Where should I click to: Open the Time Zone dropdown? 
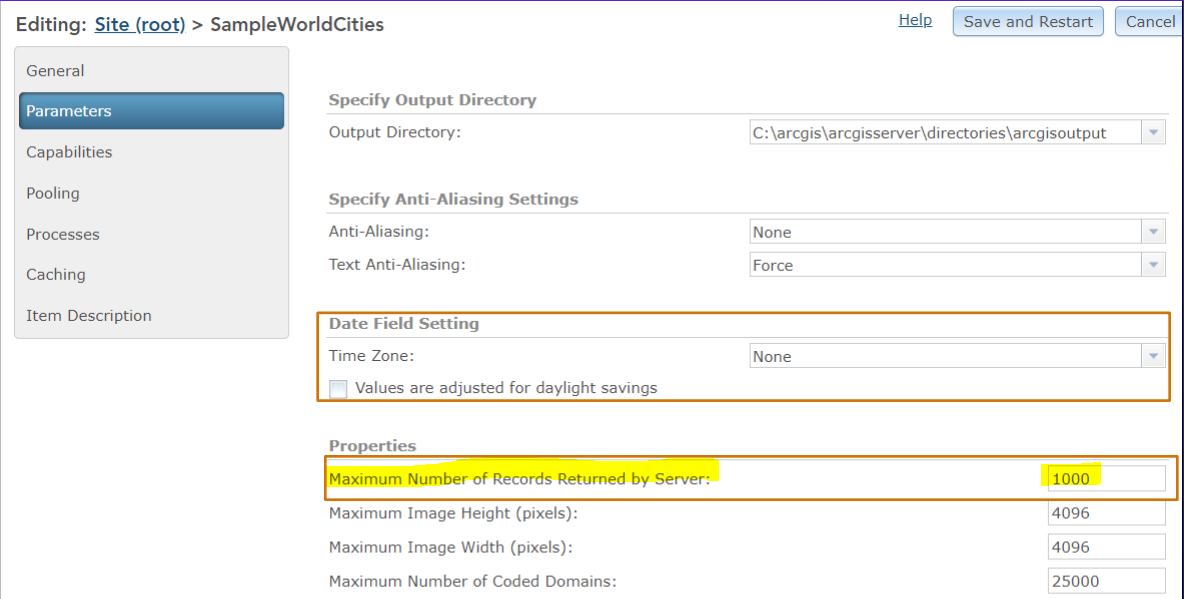point(1154,356)
